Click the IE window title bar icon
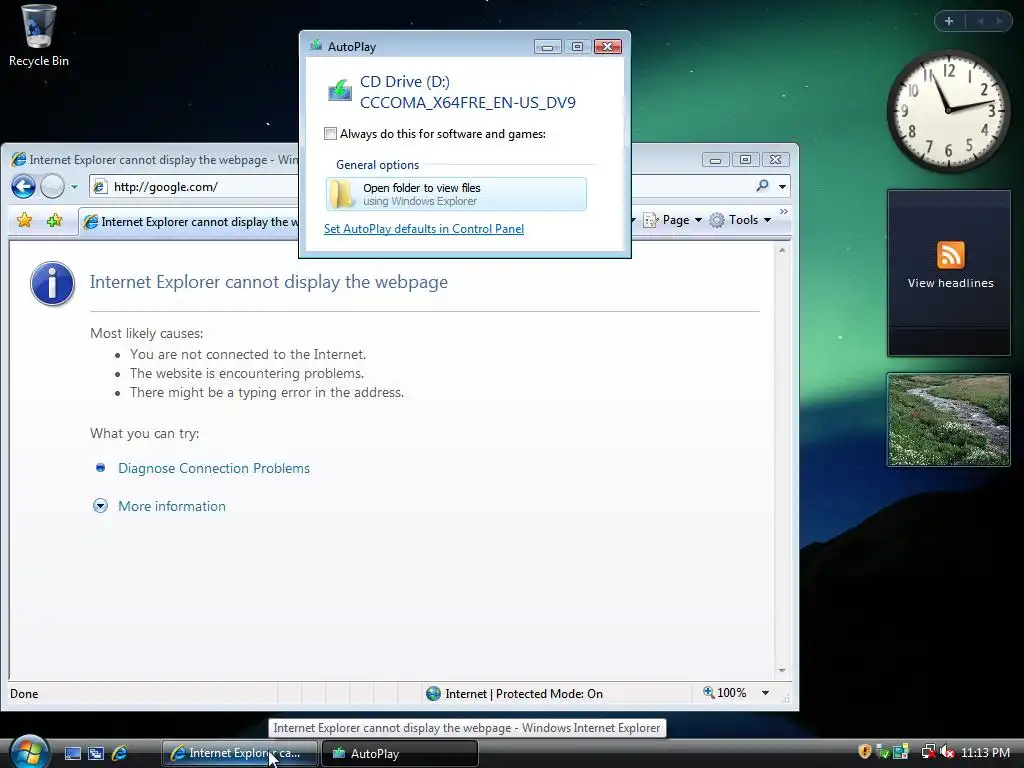Viewport: 1024px width, 768px height. [18, 159]
